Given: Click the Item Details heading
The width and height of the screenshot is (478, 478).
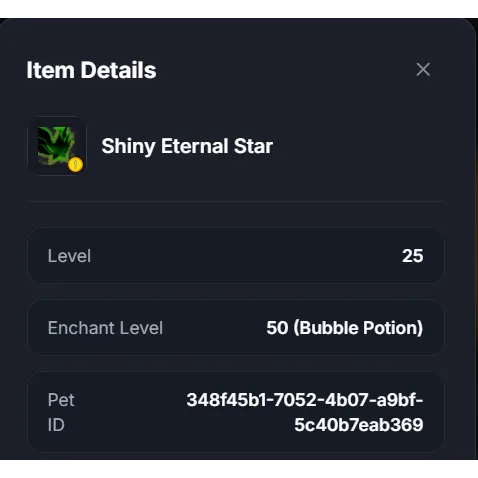Looking at the screenshot, I should (91, 70).
